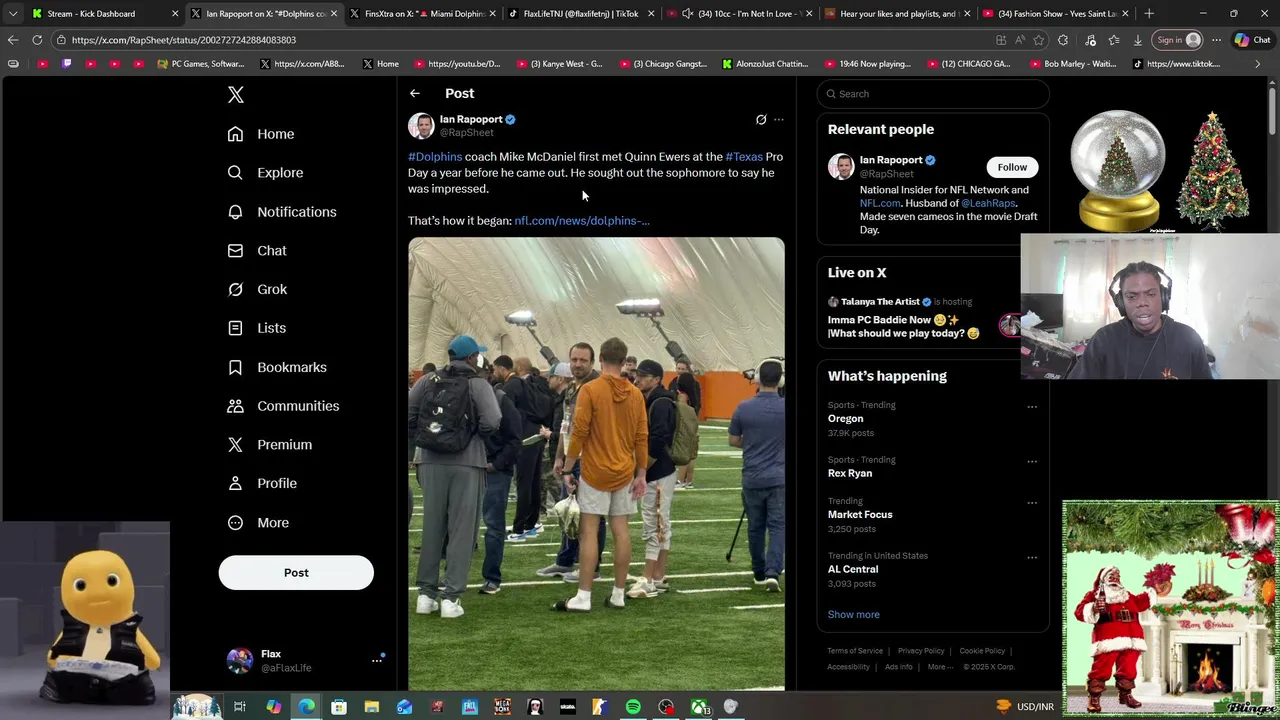The height and width of the screenshot is (720, 1280).
Task: Open the Market Focus trending topic
Action: [860, 515]
